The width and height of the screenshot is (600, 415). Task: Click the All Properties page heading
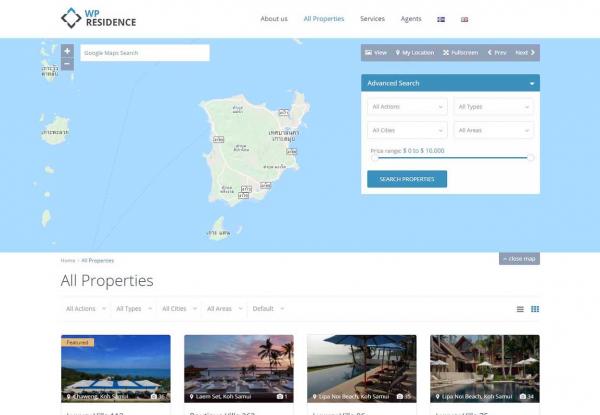click(107, 281)
